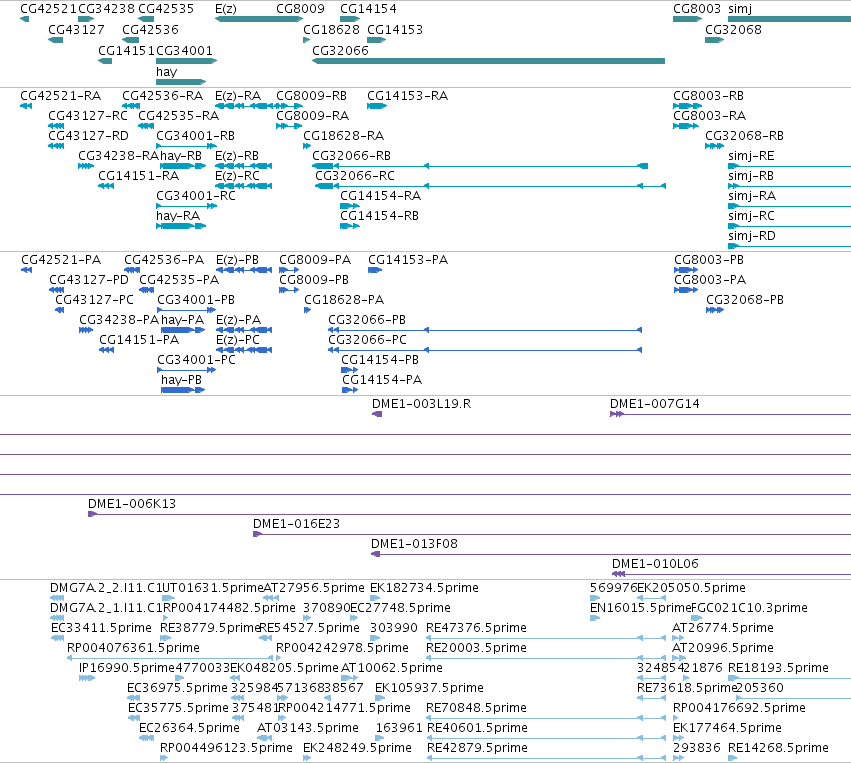The height and width of the screenshot is (763, 851).
Task: Select clone DME1-003L19.R
Action: 377,414
